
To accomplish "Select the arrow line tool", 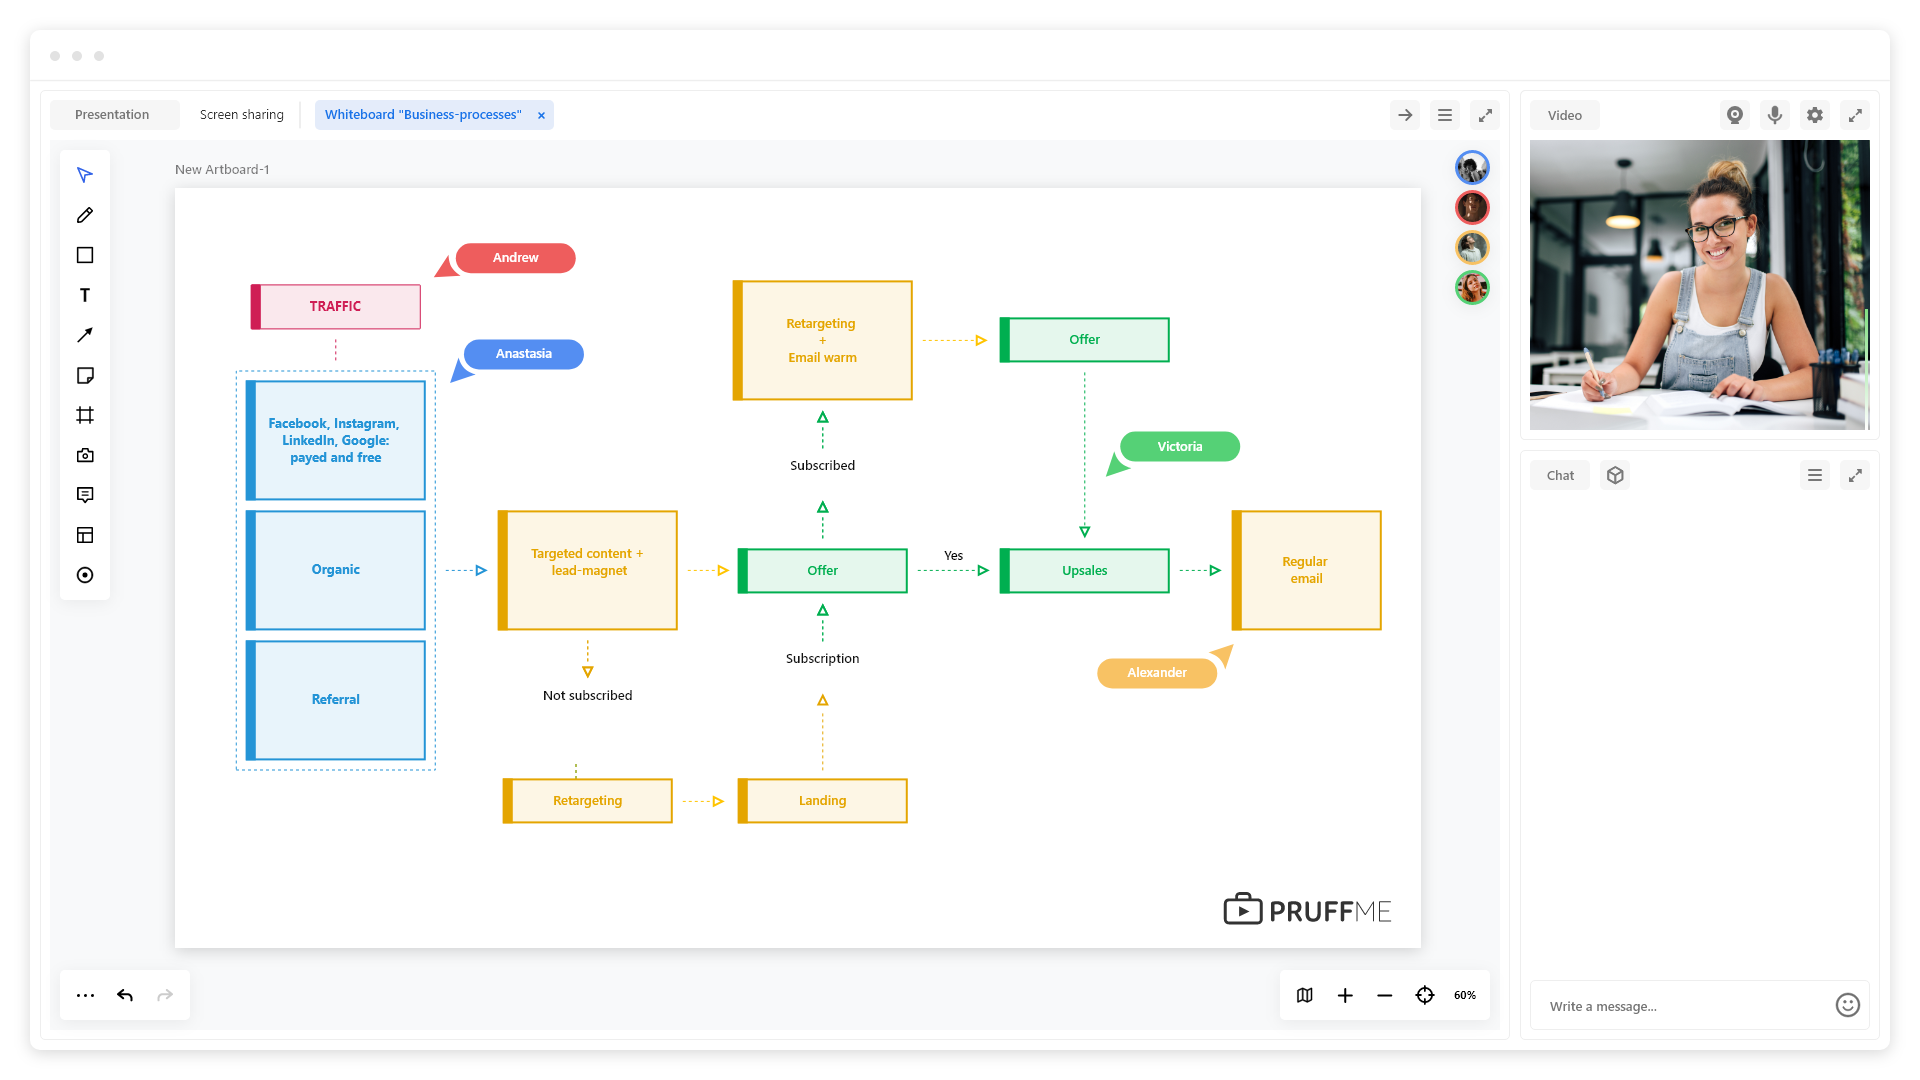I will click(85, 335).
